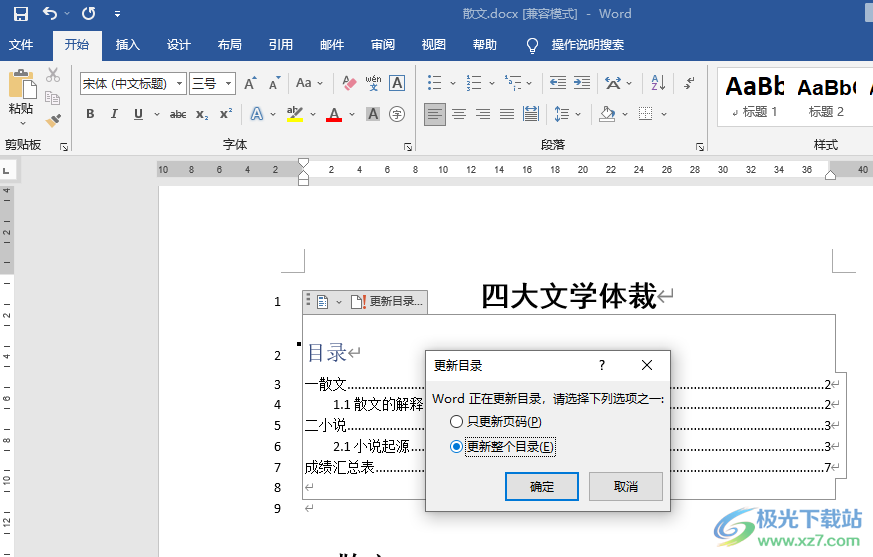This screenshot has height=557, width=873.
Task: Click the phonetic guide (wén) icon
Action: (373, 84)
